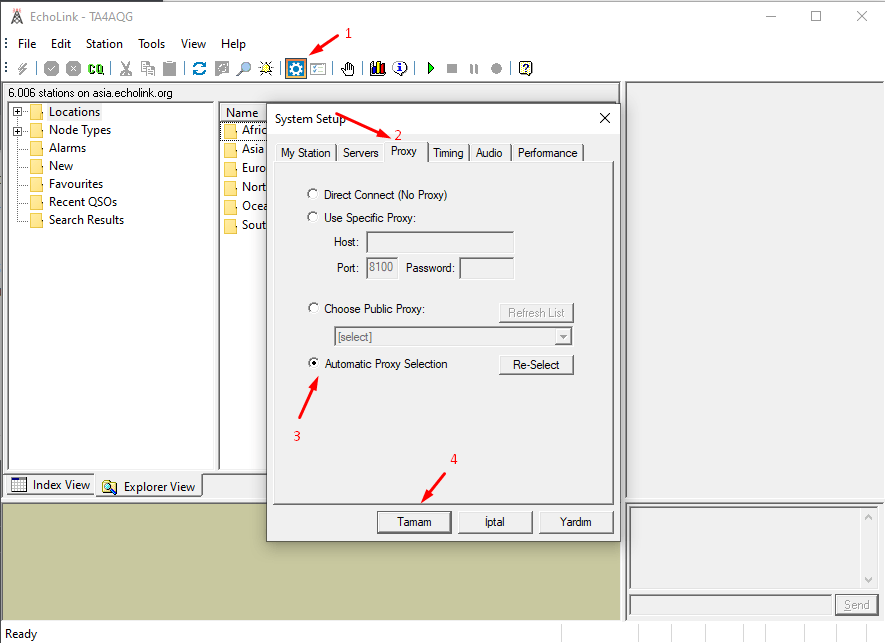Click the Help question mark toolbar icon

[525, 68]
